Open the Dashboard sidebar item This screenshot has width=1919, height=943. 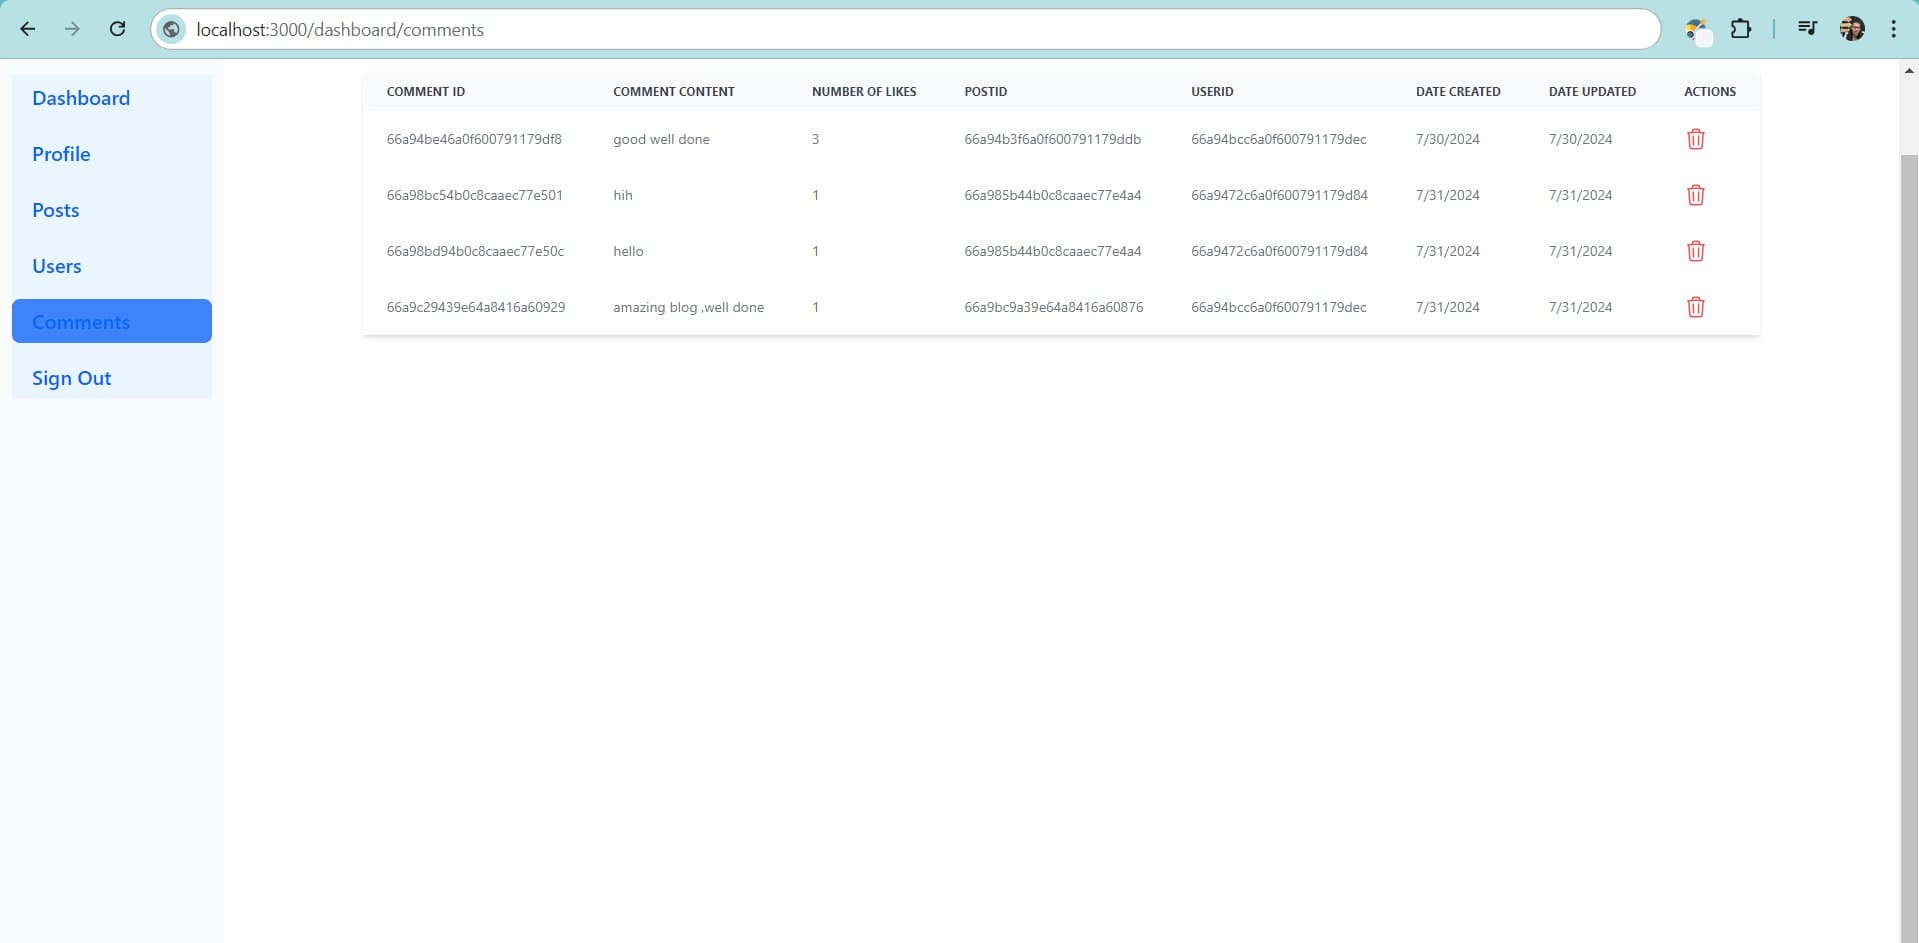[x=81, y=98]
